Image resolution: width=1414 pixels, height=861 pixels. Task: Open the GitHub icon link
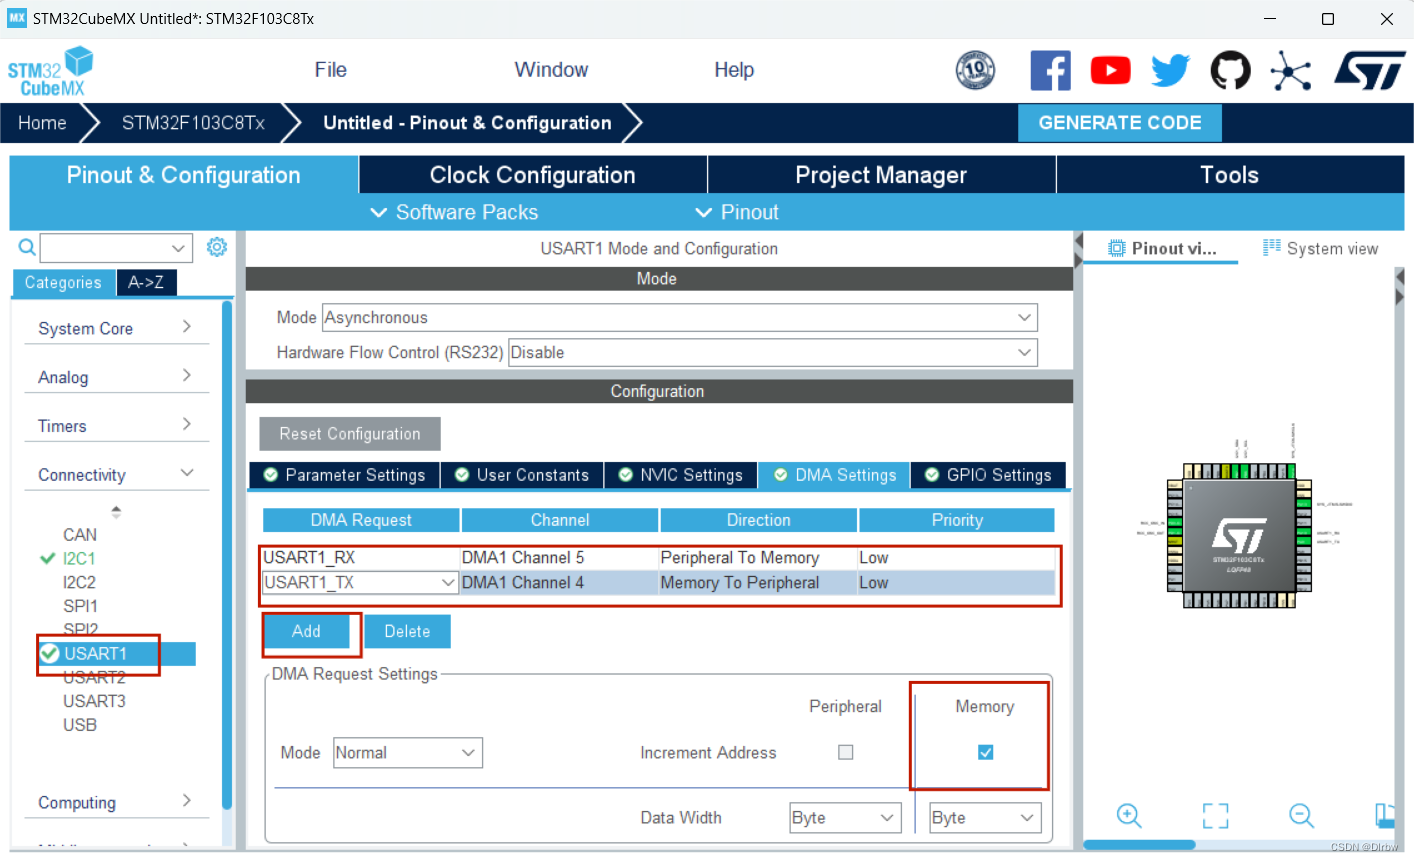pos(1230,70)
